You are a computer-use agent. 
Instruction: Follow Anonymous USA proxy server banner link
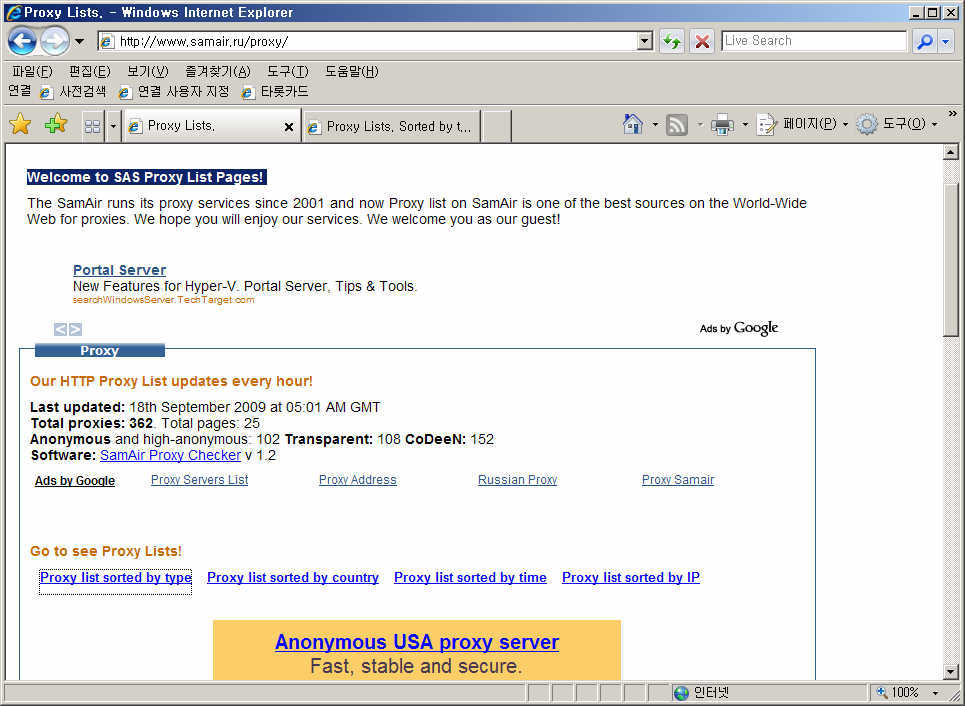pos(417,642)
